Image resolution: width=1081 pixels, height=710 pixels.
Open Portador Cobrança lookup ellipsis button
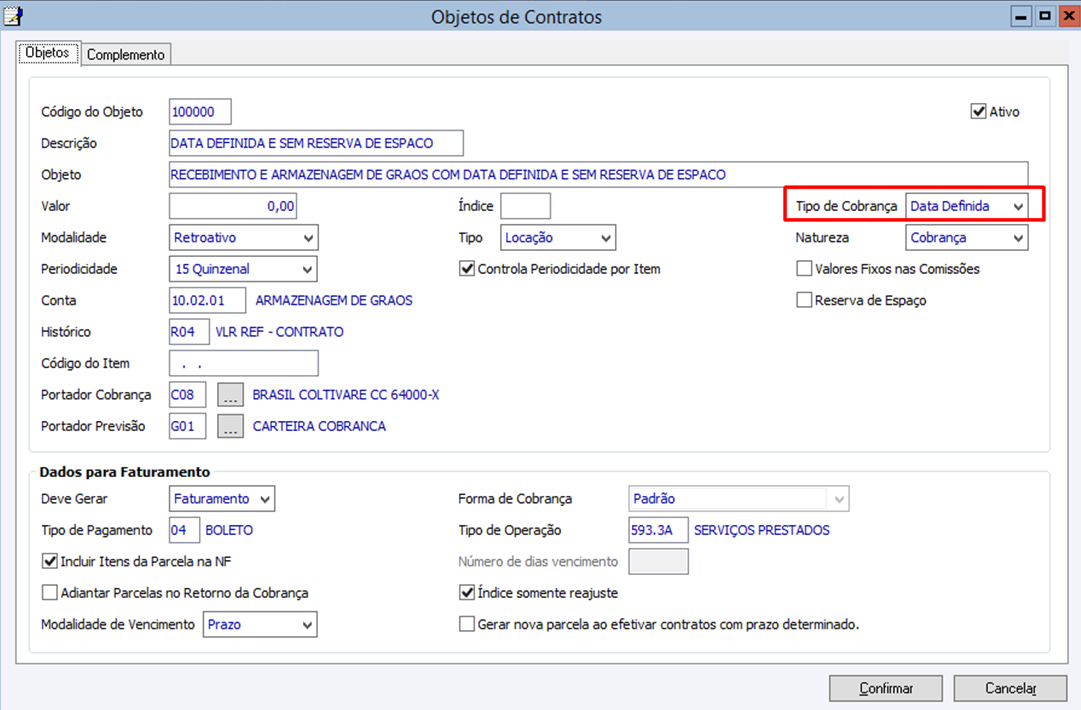pyautogui.click(x=230, y=395)
